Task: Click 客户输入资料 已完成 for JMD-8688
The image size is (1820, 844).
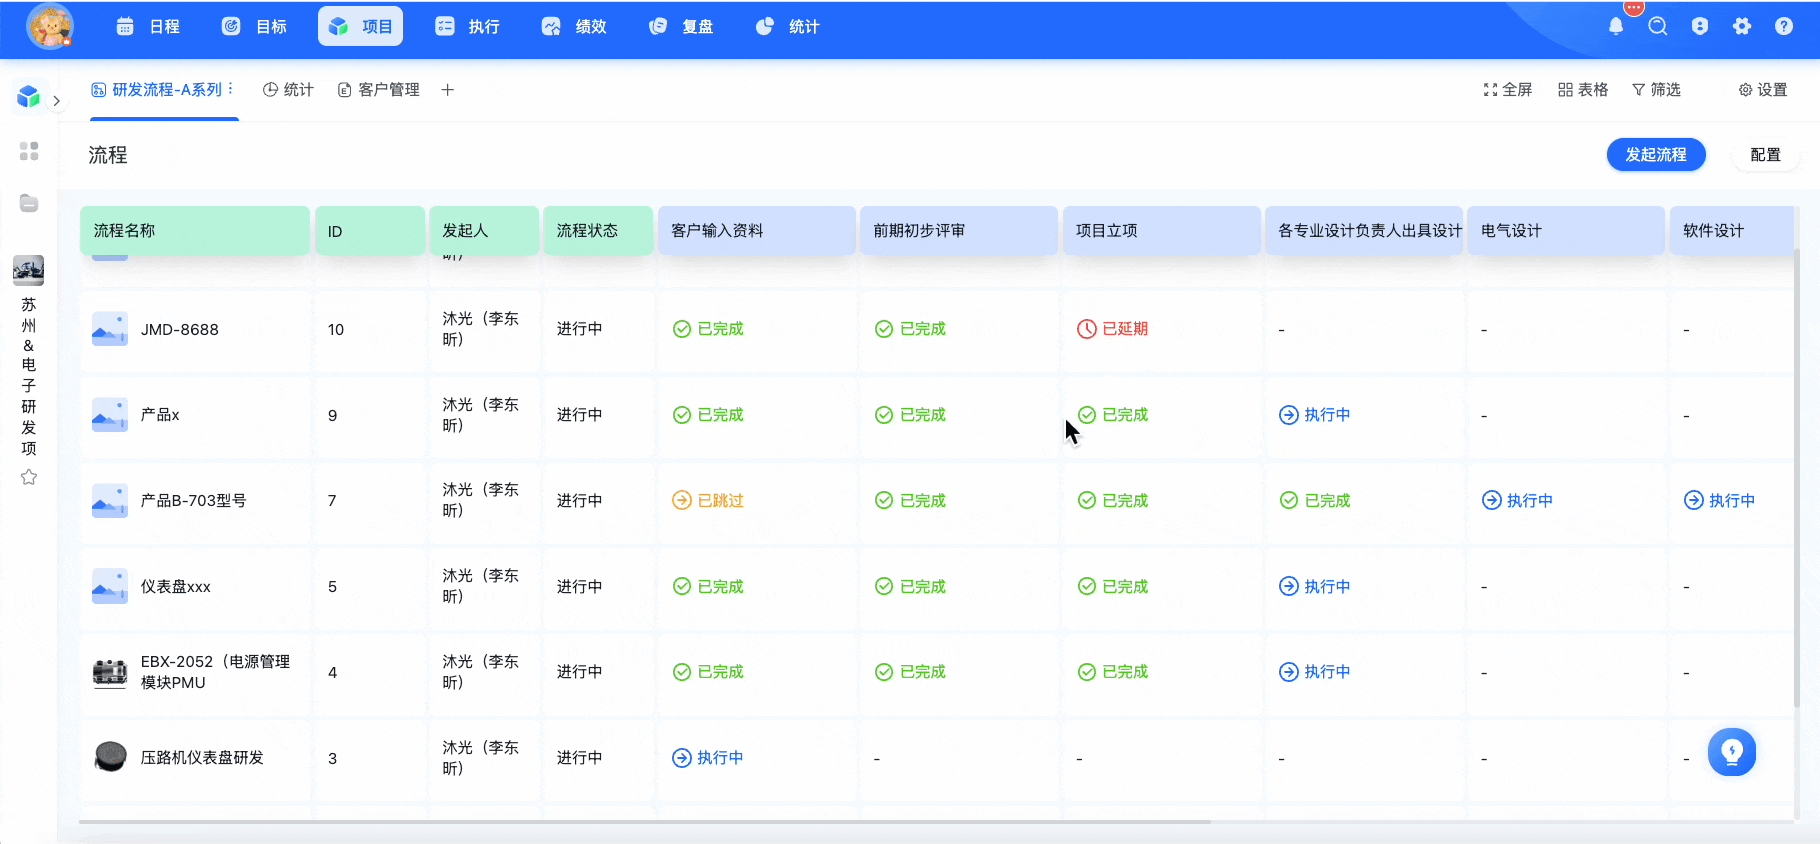Action: (x=708, y=329)
